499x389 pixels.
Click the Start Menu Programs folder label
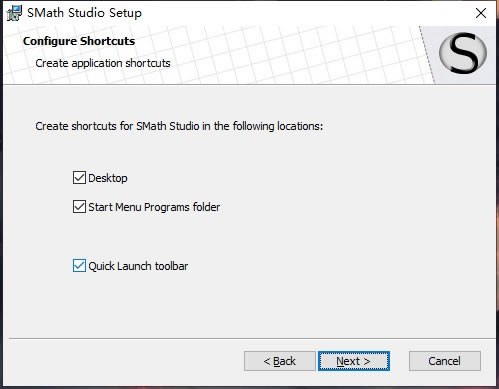click(154, 207)
